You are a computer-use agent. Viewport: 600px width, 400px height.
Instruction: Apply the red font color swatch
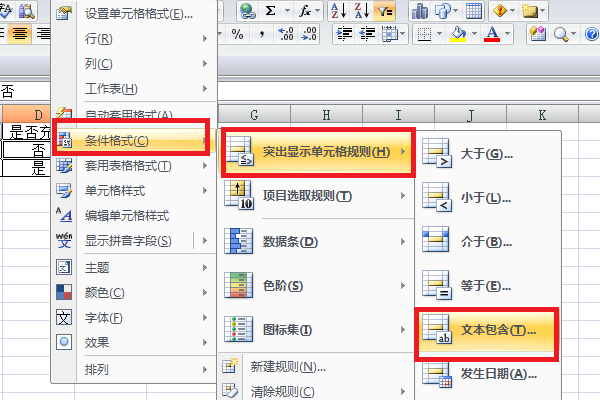coord(492,34)
